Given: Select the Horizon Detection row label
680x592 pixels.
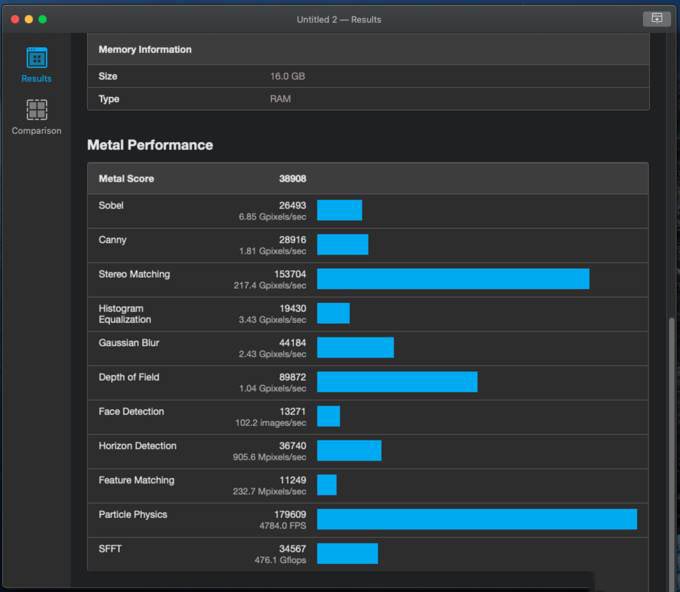Looking at the screenshot, I should (137, 446).
